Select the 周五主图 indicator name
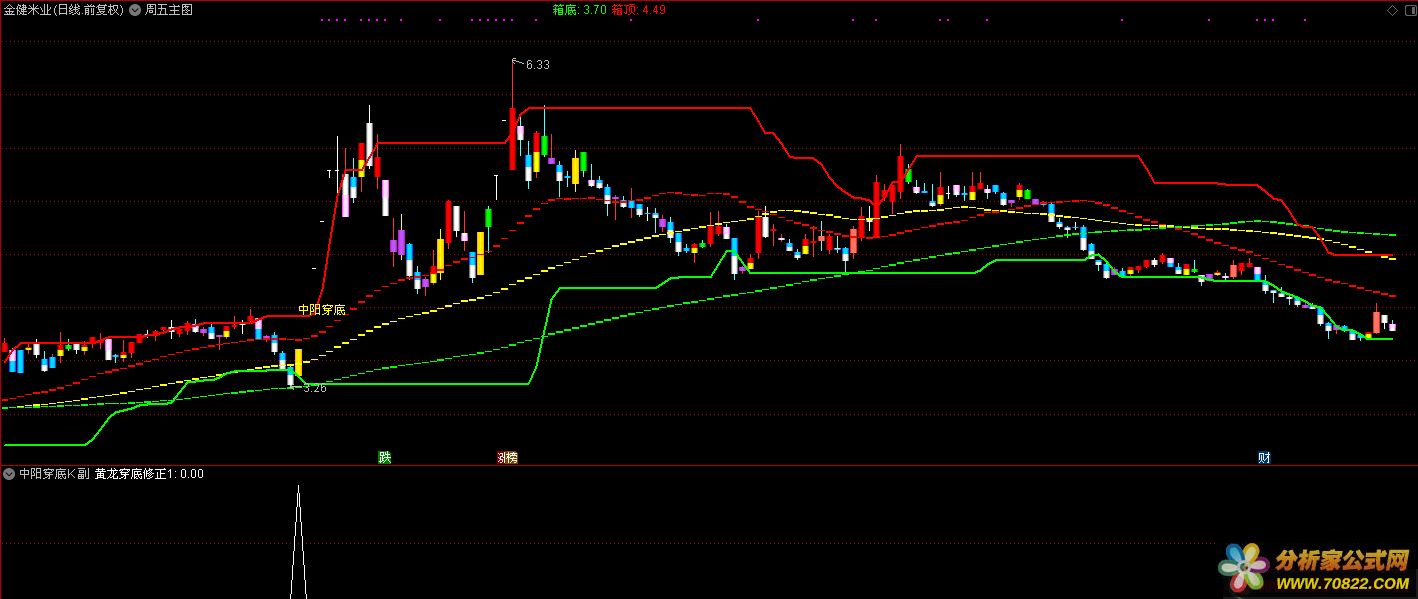 point(169,9)
